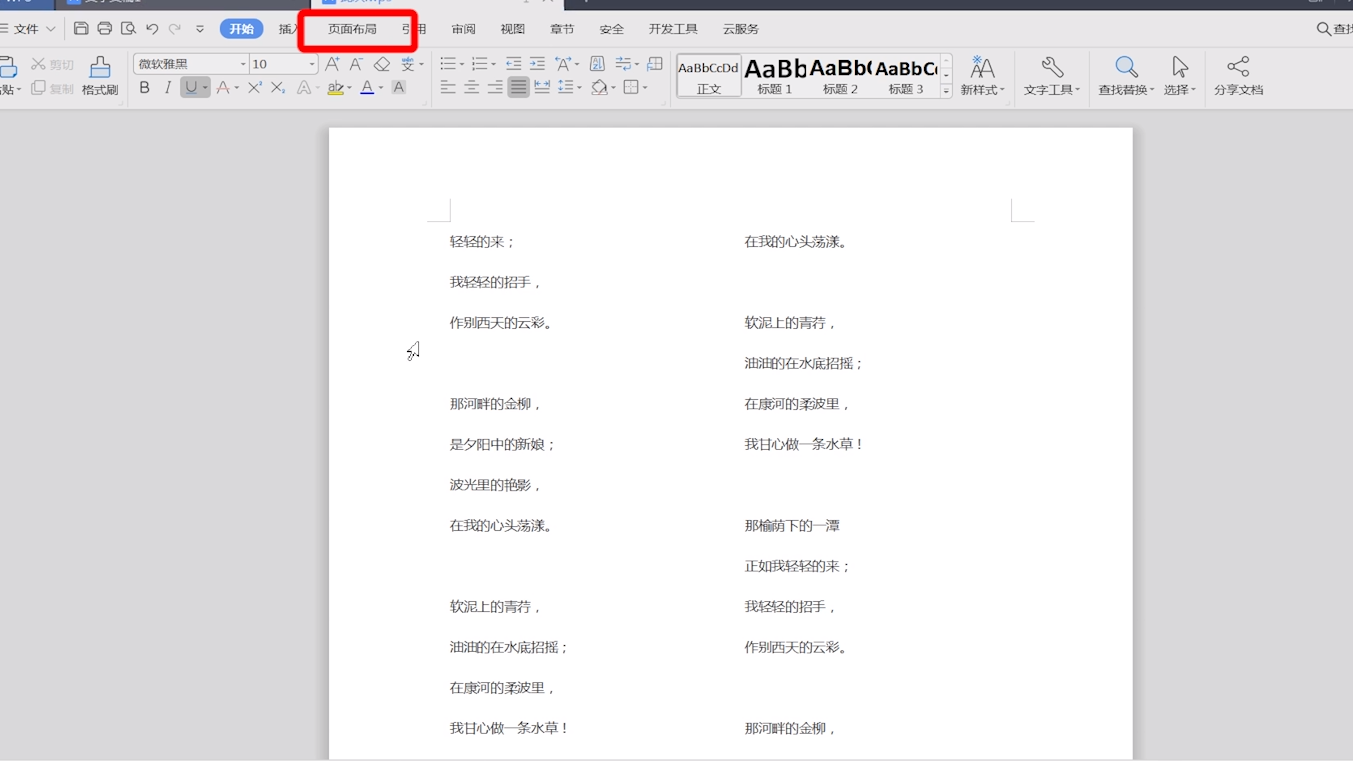Switch to the 审阅 tab
The image size is (1353, 761).
pos(463,29)
